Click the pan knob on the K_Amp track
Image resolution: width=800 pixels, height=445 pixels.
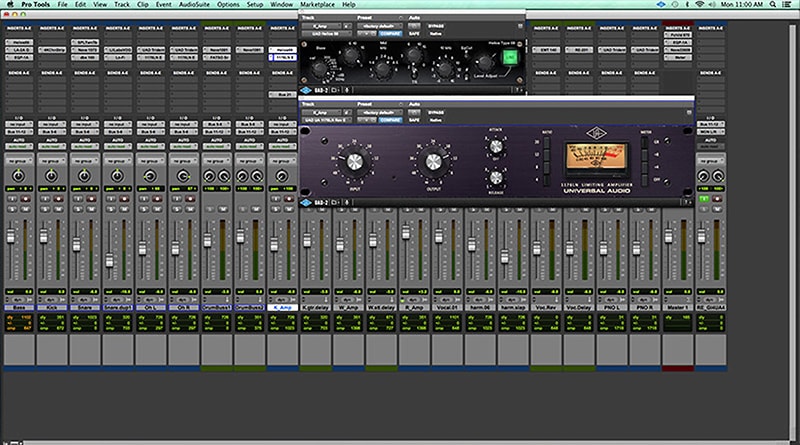pos(282,176)
